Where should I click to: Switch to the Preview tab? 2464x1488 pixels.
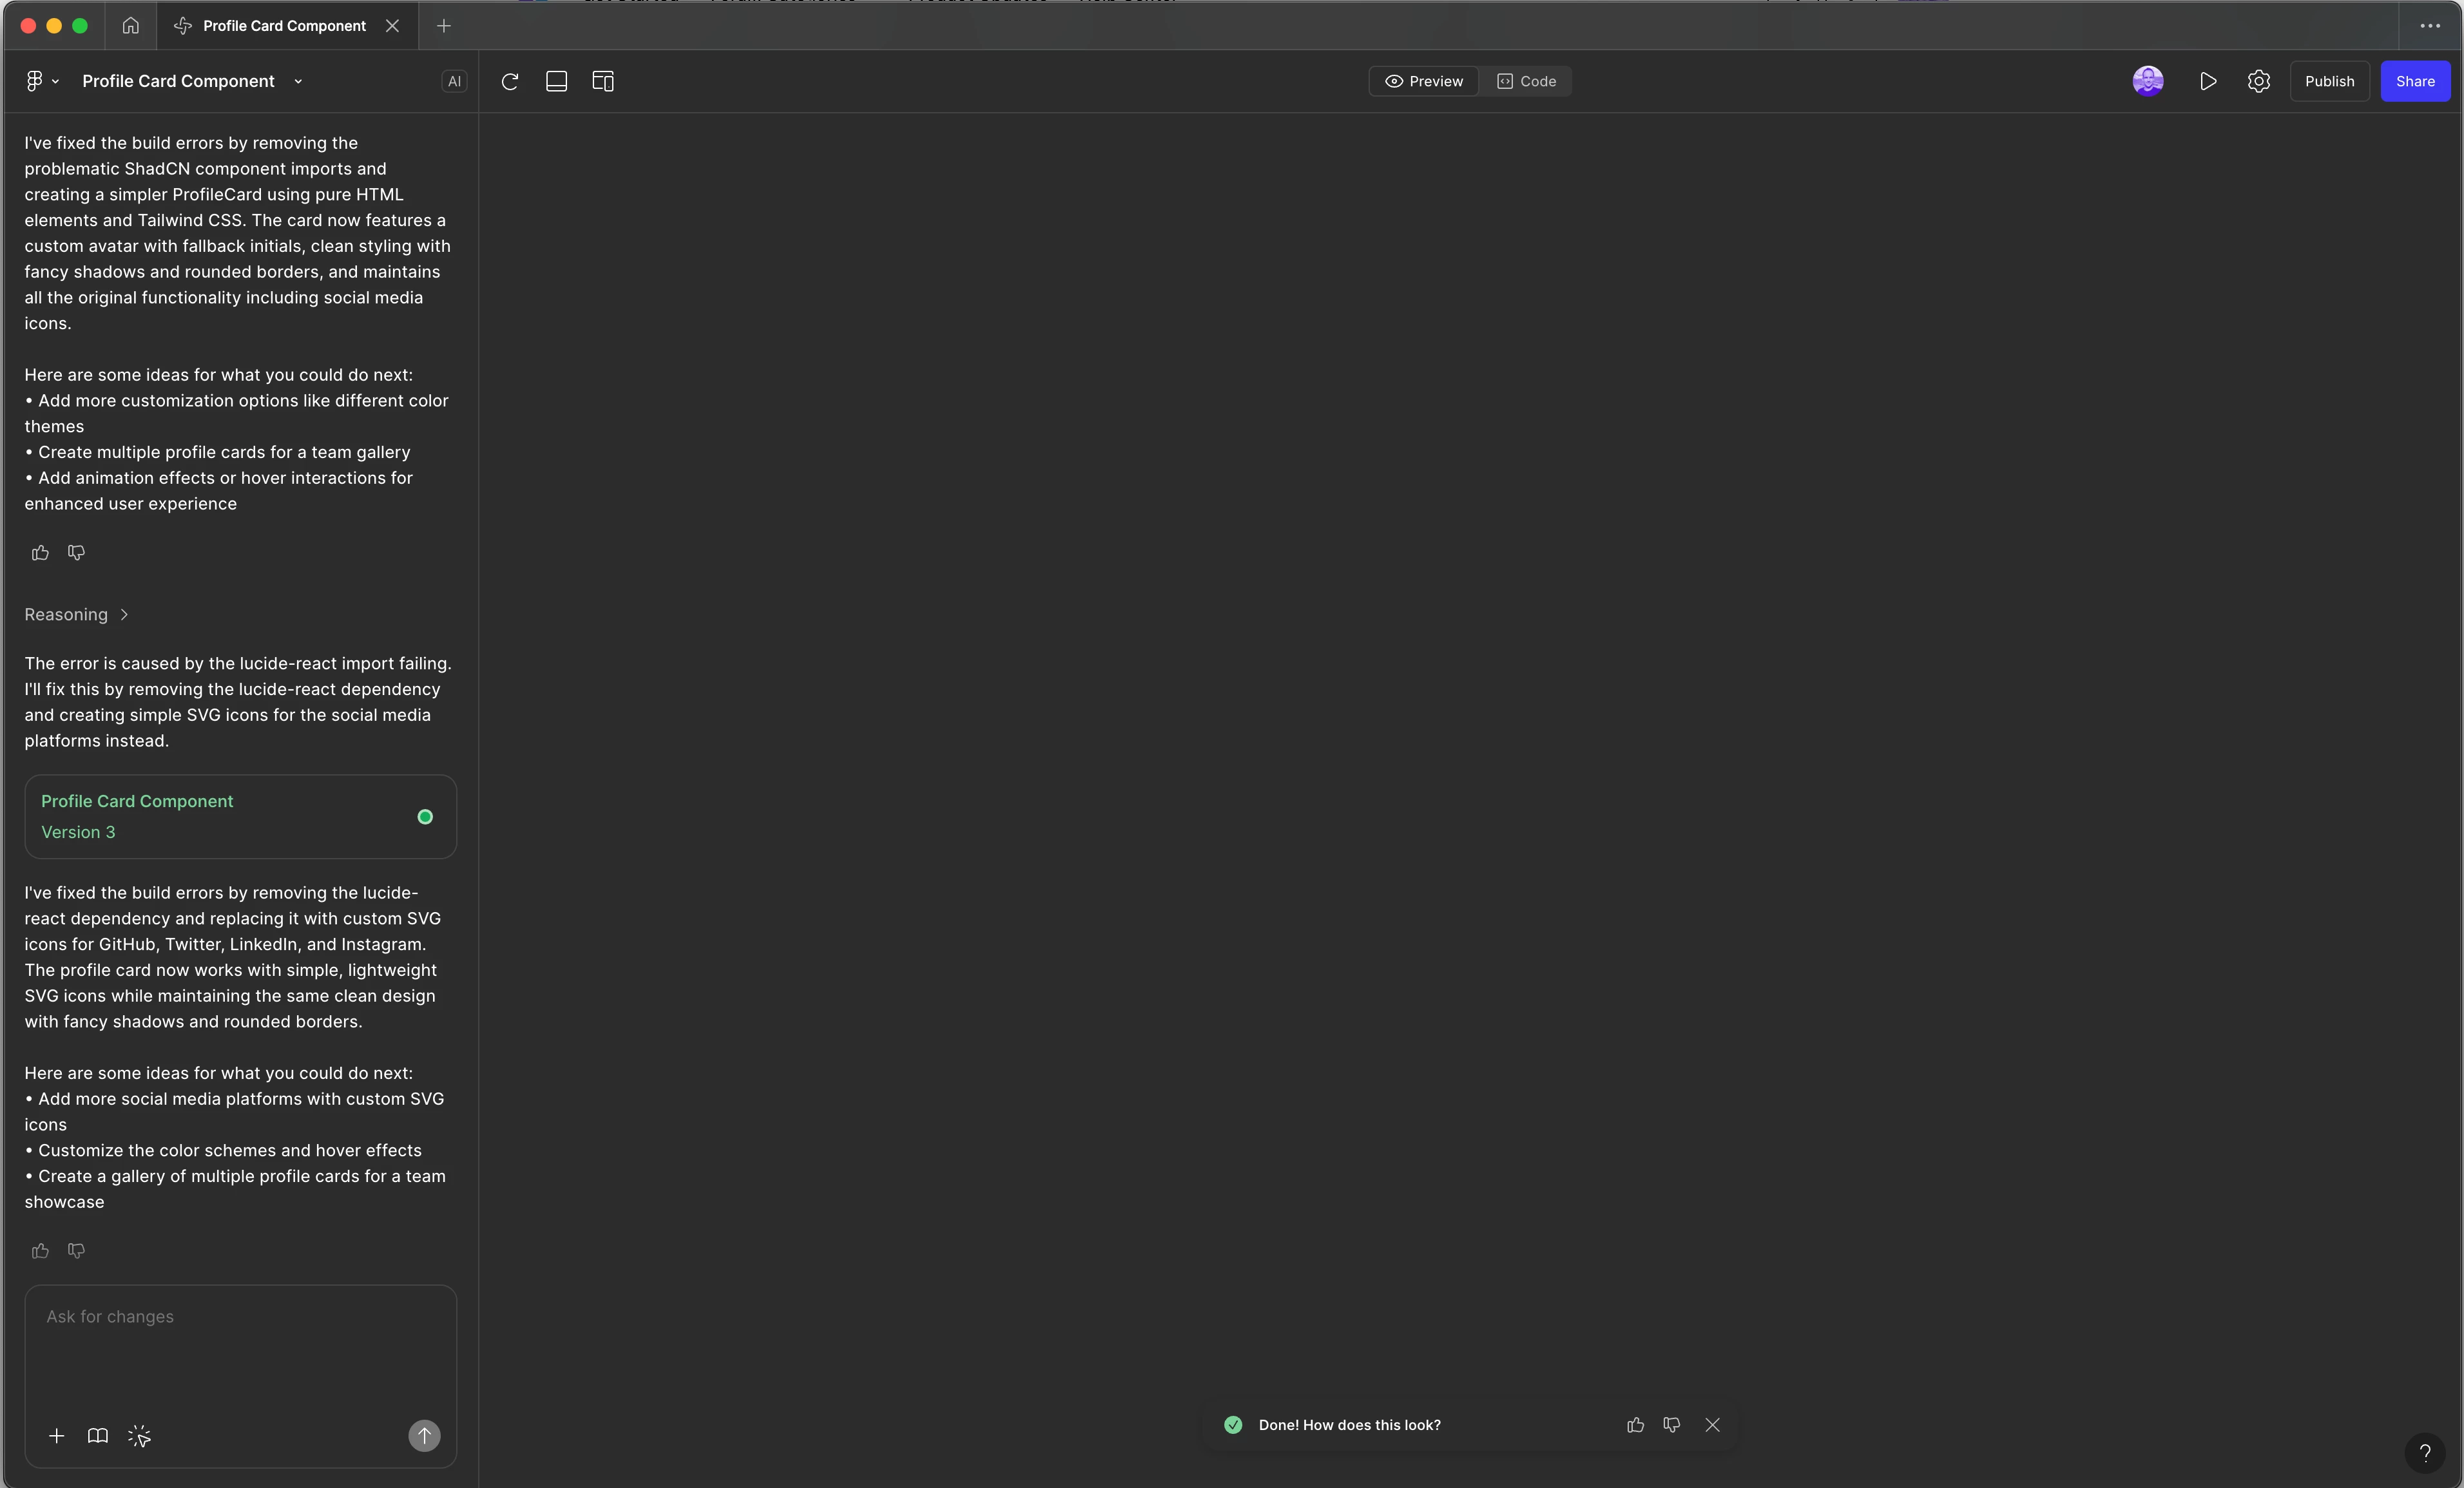(1424, 82)
